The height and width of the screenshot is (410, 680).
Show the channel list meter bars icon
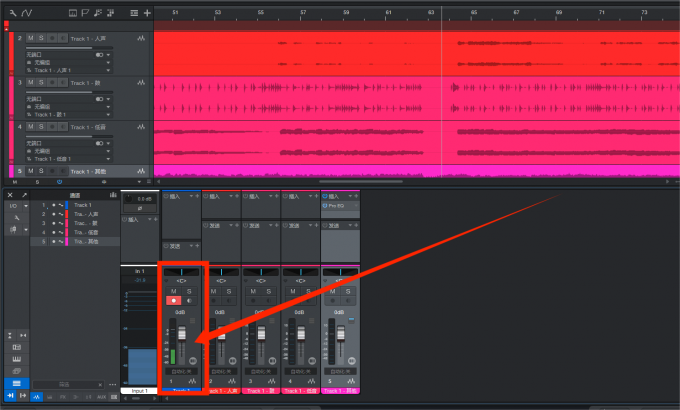pyautogui.click(x=113, y=195)
